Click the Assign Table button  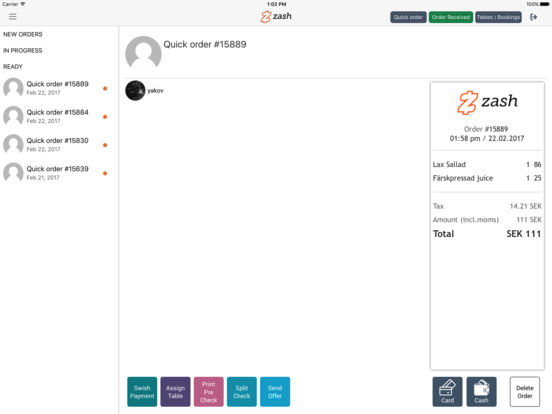[175, 391]
